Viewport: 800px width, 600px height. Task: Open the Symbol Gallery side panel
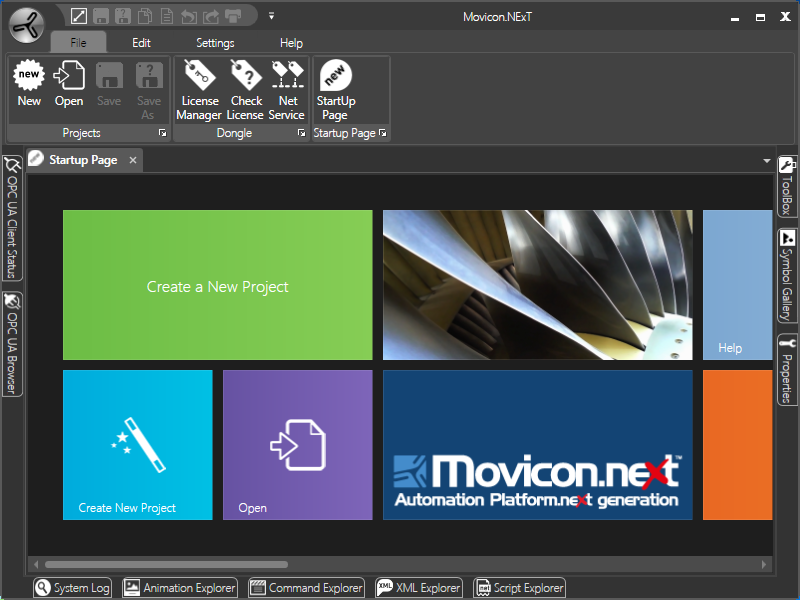(787, 276)
